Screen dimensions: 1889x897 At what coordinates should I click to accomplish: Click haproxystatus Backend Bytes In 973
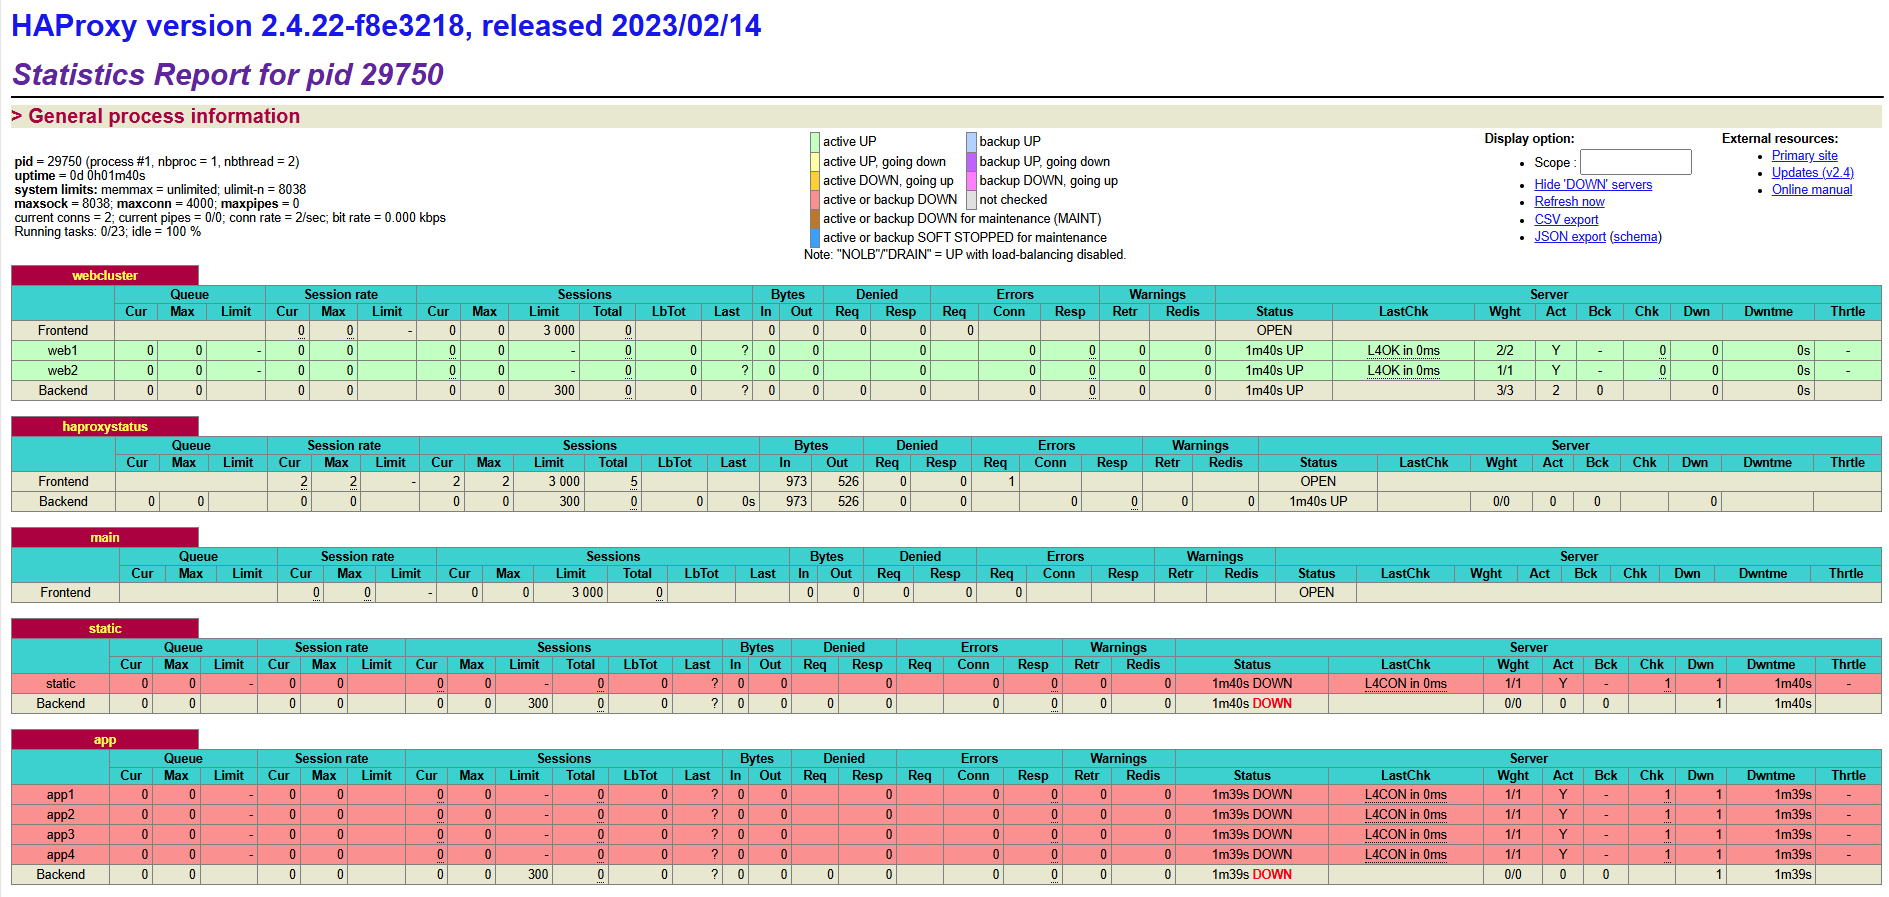[x=796, y=501]
